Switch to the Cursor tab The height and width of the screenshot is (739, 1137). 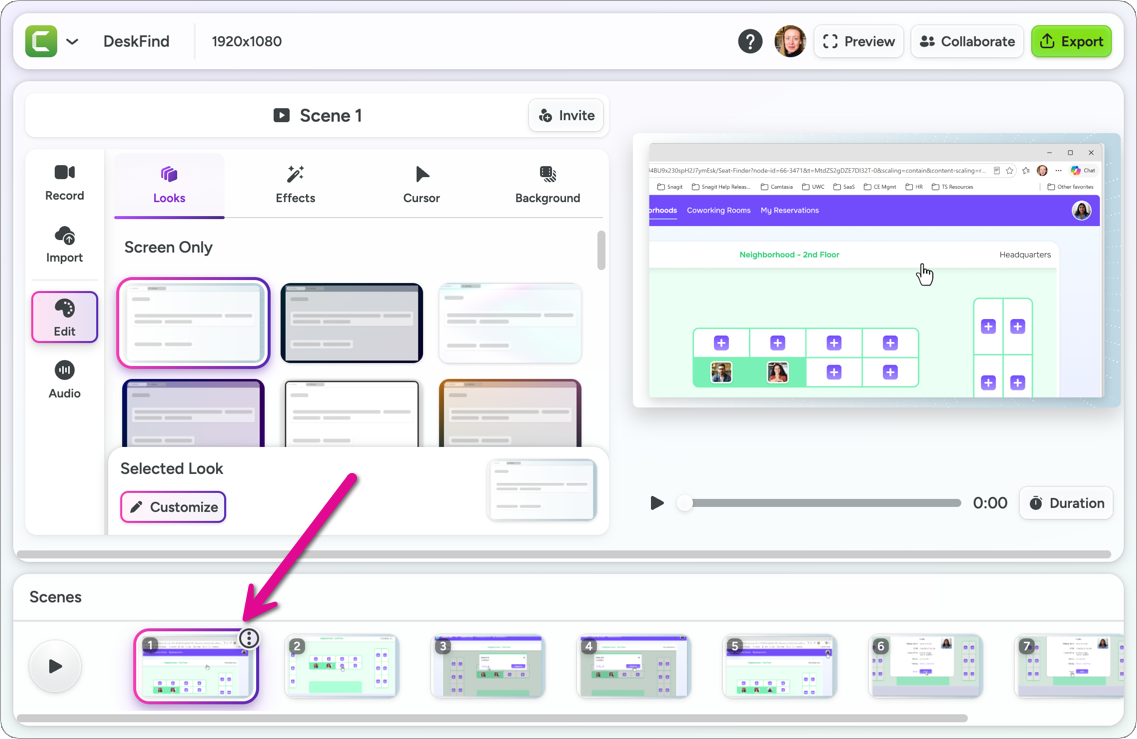click(421, 185)
